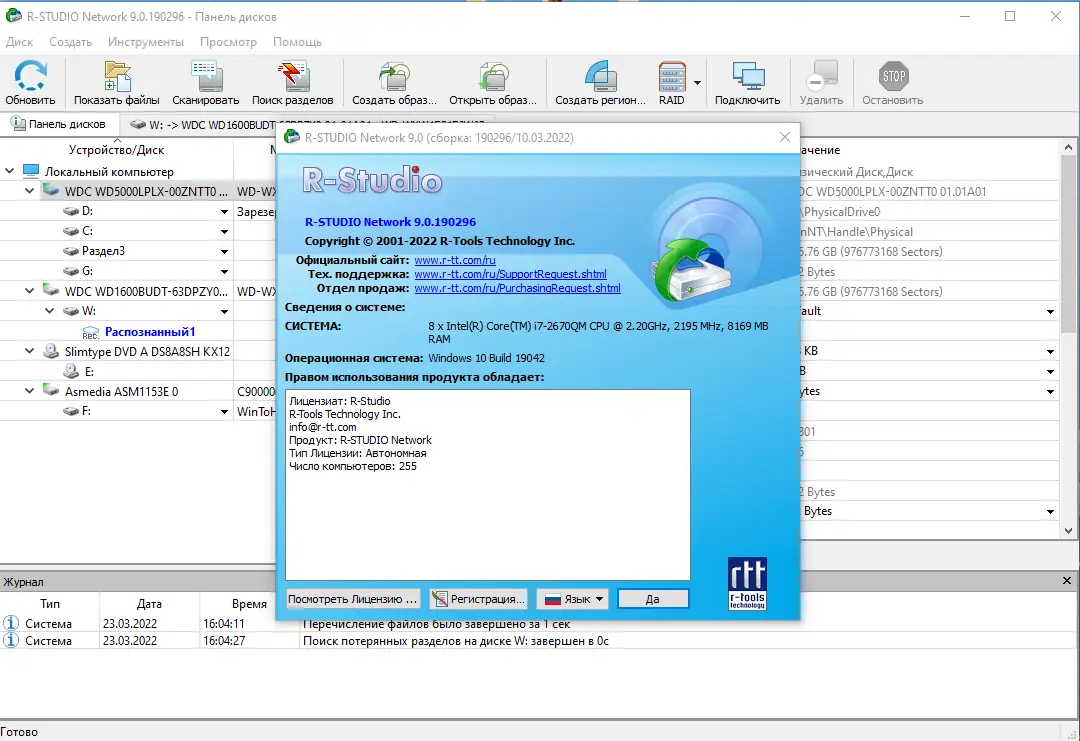Open the Диск menu
Image resolution: width=1080 pixels, height=741 pixels.
pyautogui.click(x=19, y=42)
